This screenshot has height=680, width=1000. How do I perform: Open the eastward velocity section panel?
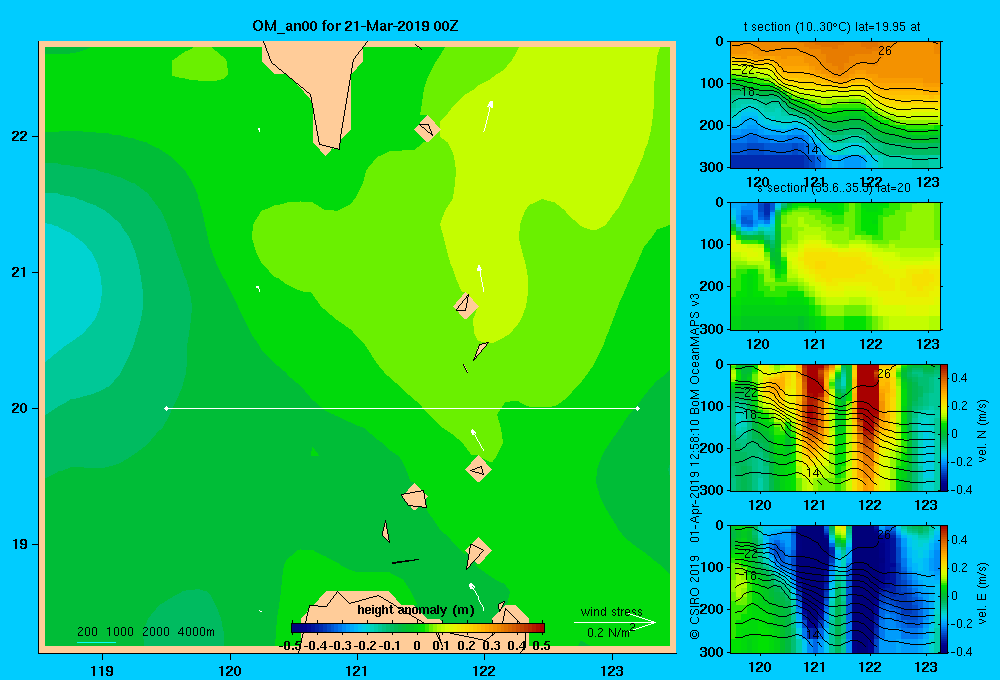[834, 589]
